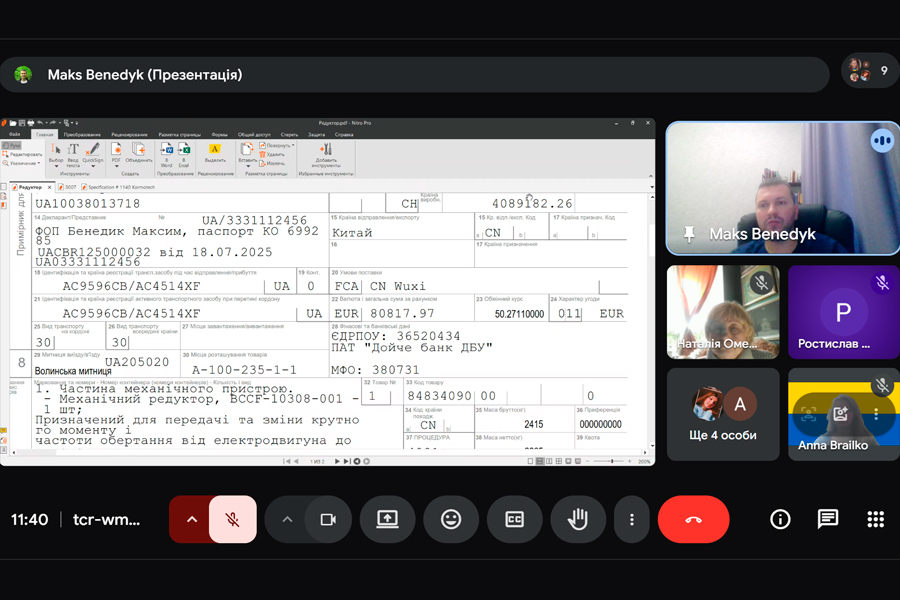Select the Рука hand tool in Nitro

(x=11, y=145)
